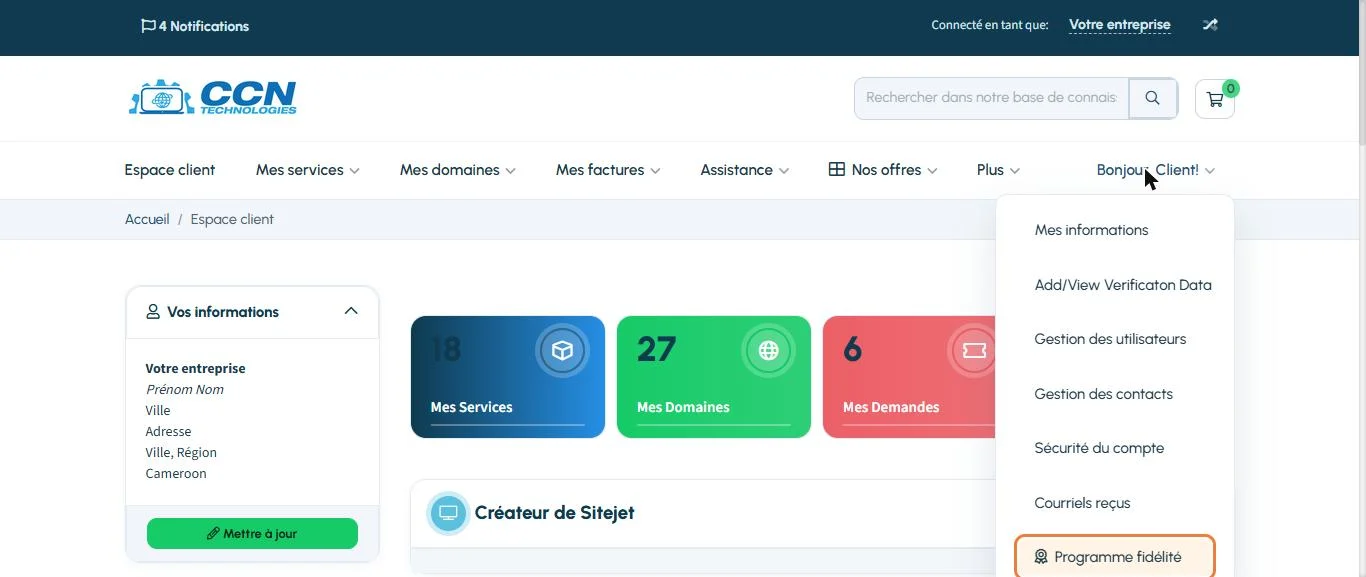Screen dimensions: 1366x577
Task: Open the Mes Demandes card with 6
Action: [x=909, y=377]
